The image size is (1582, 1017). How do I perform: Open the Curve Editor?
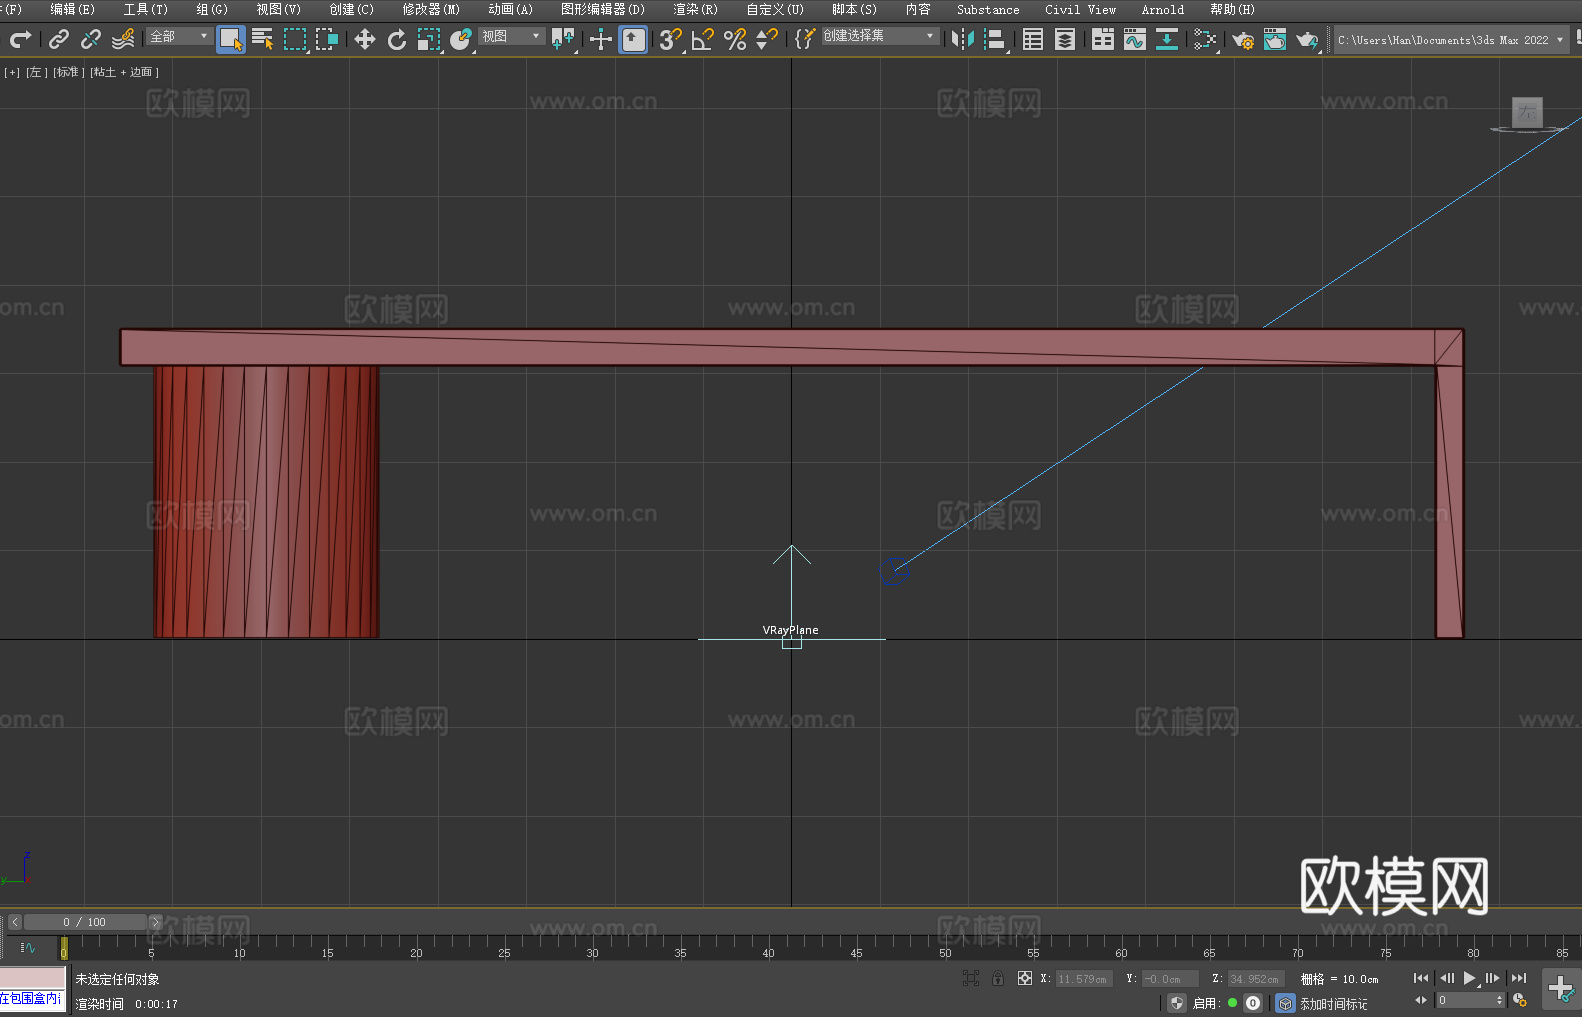pos(1135,39)
